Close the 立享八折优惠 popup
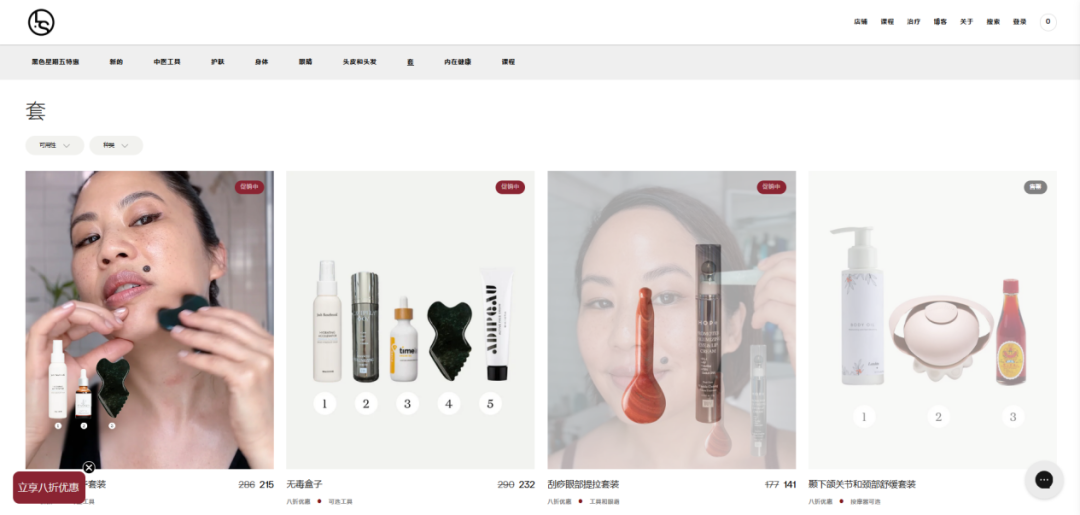 click(x=89, y=468)
